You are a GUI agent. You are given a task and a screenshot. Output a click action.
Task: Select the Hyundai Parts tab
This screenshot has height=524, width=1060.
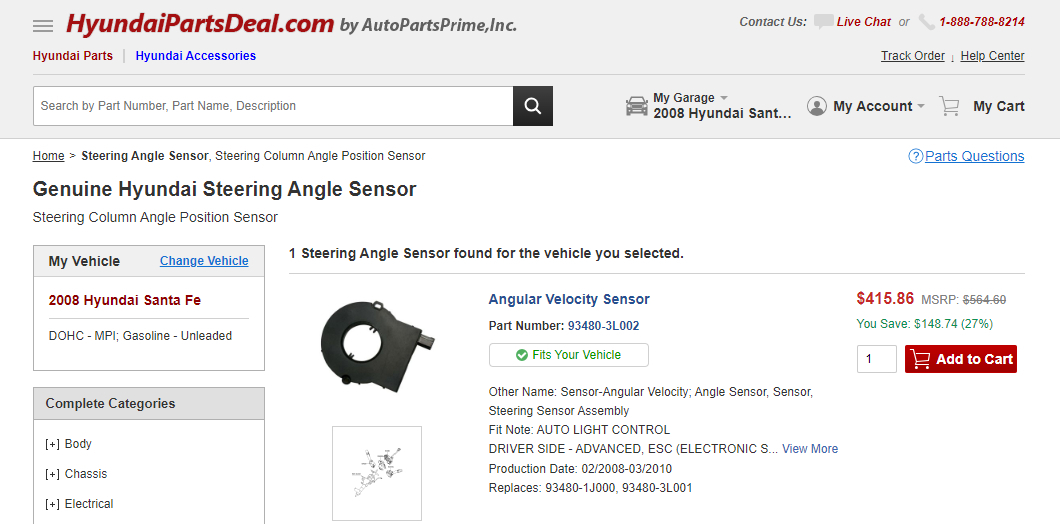pyautogui.click(x=72, y=56)
